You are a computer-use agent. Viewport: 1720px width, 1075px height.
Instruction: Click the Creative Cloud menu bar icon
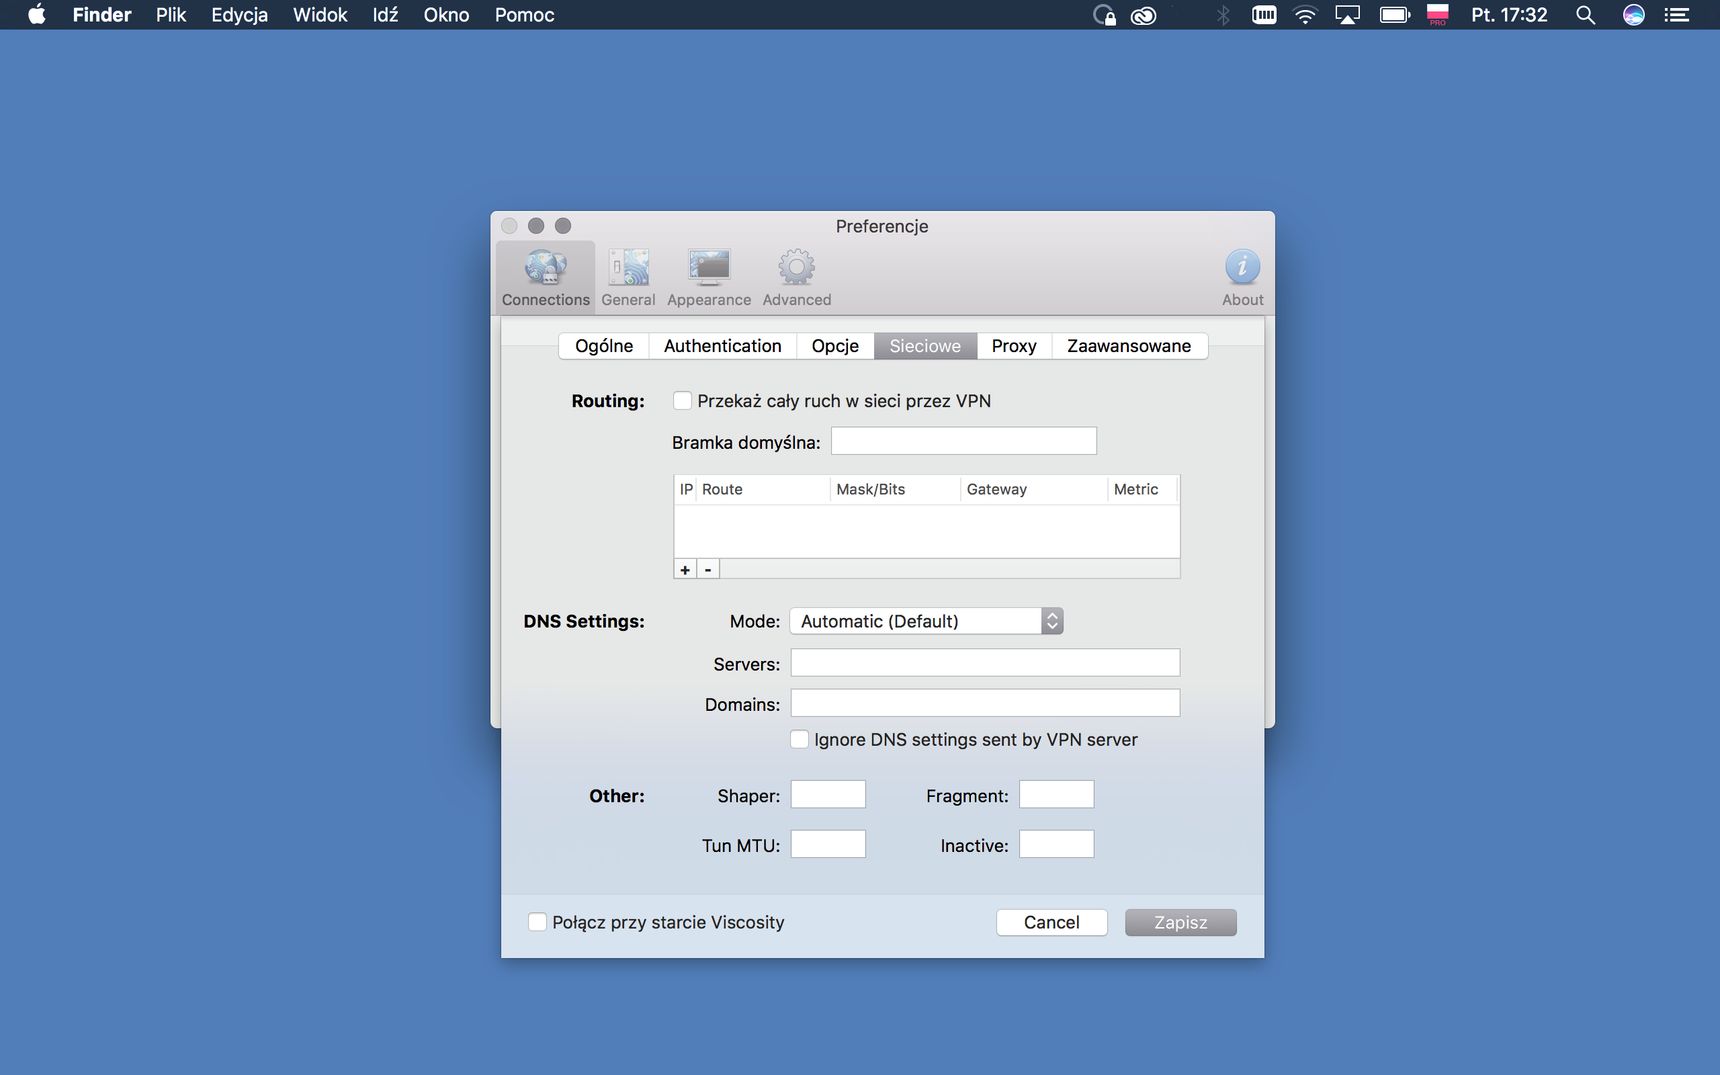pos(1143,15)
